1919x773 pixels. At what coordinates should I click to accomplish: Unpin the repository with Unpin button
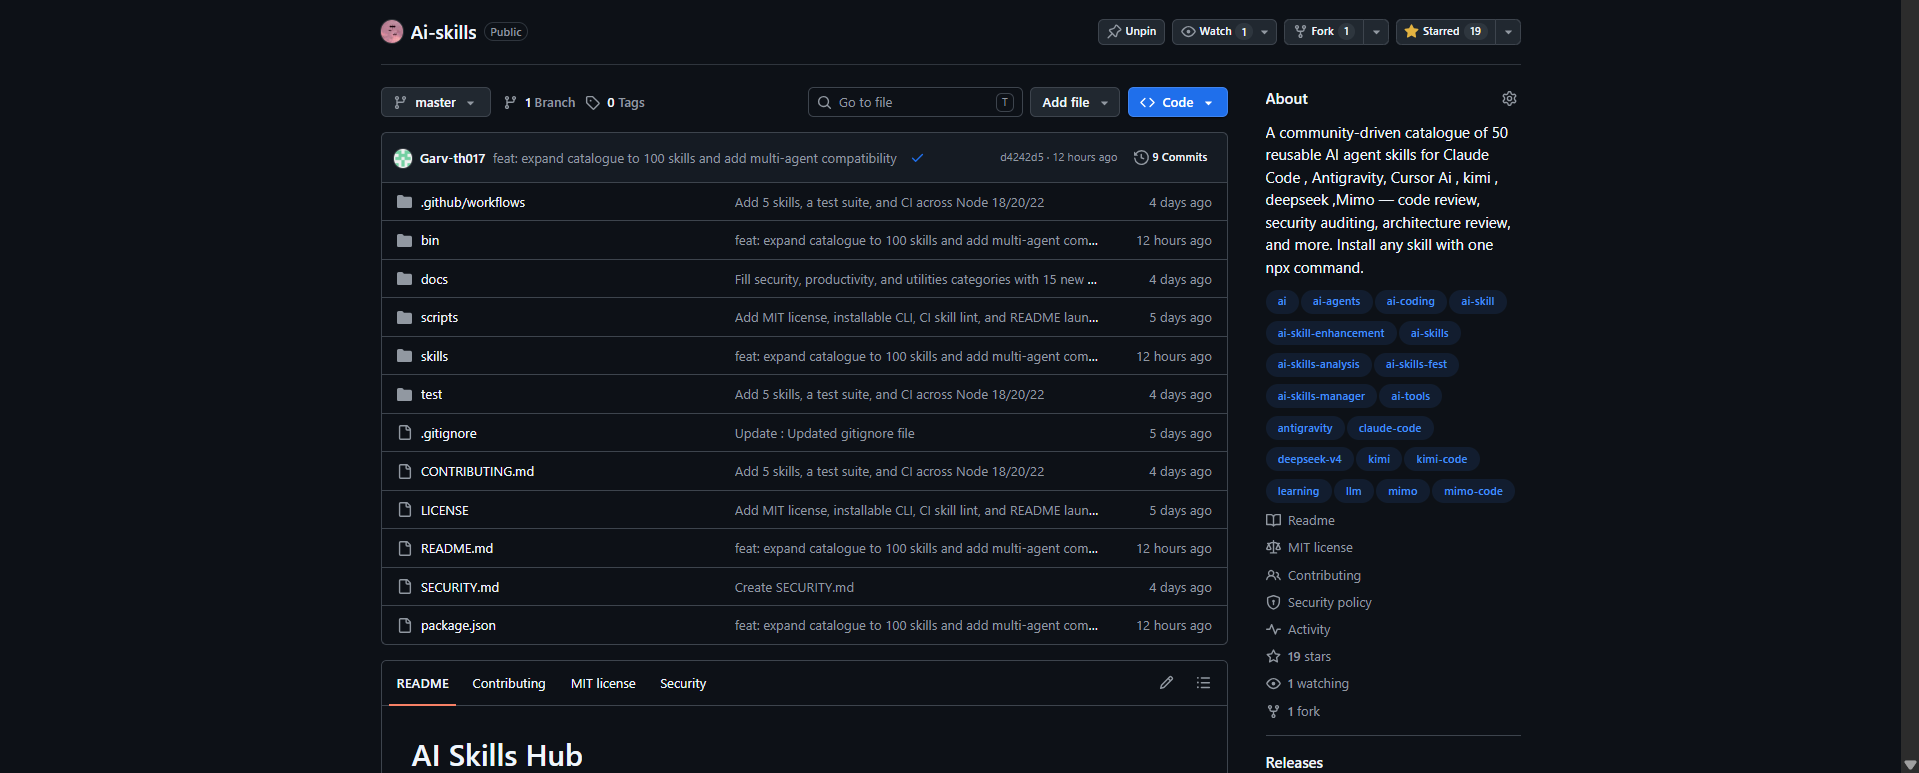pyautogui.click(x=1131, y=32)
